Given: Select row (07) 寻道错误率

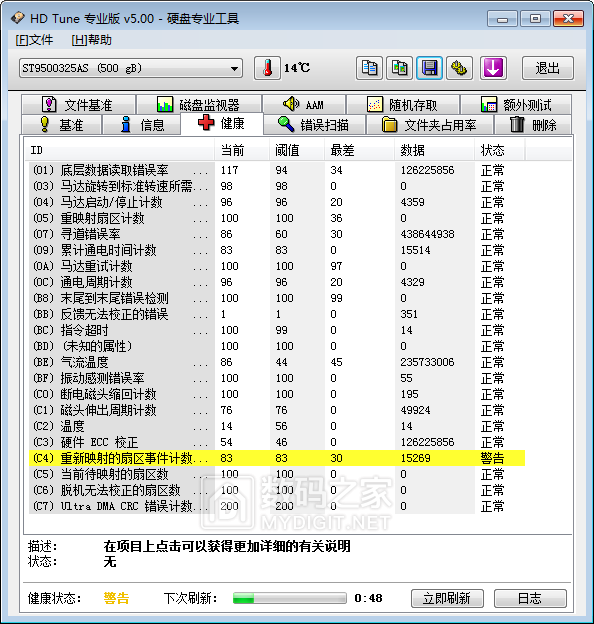Looking at the screenshot, I should coord(277,234).
